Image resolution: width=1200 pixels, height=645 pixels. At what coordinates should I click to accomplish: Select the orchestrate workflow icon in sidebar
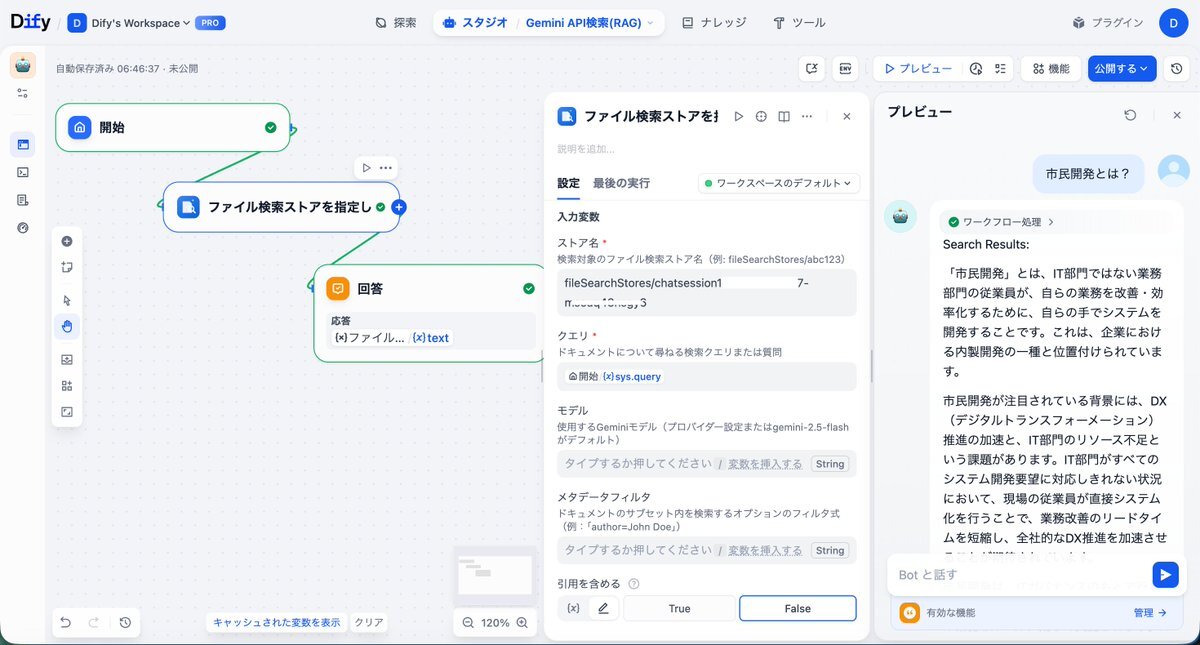click(23, 145)
